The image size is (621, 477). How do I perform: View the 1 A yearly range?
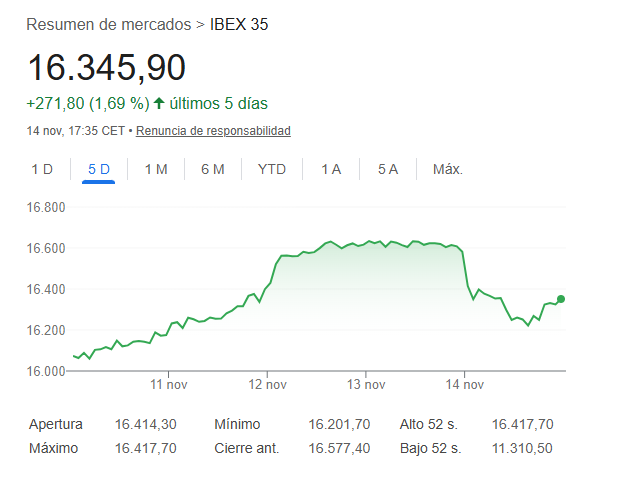point(331,169)
